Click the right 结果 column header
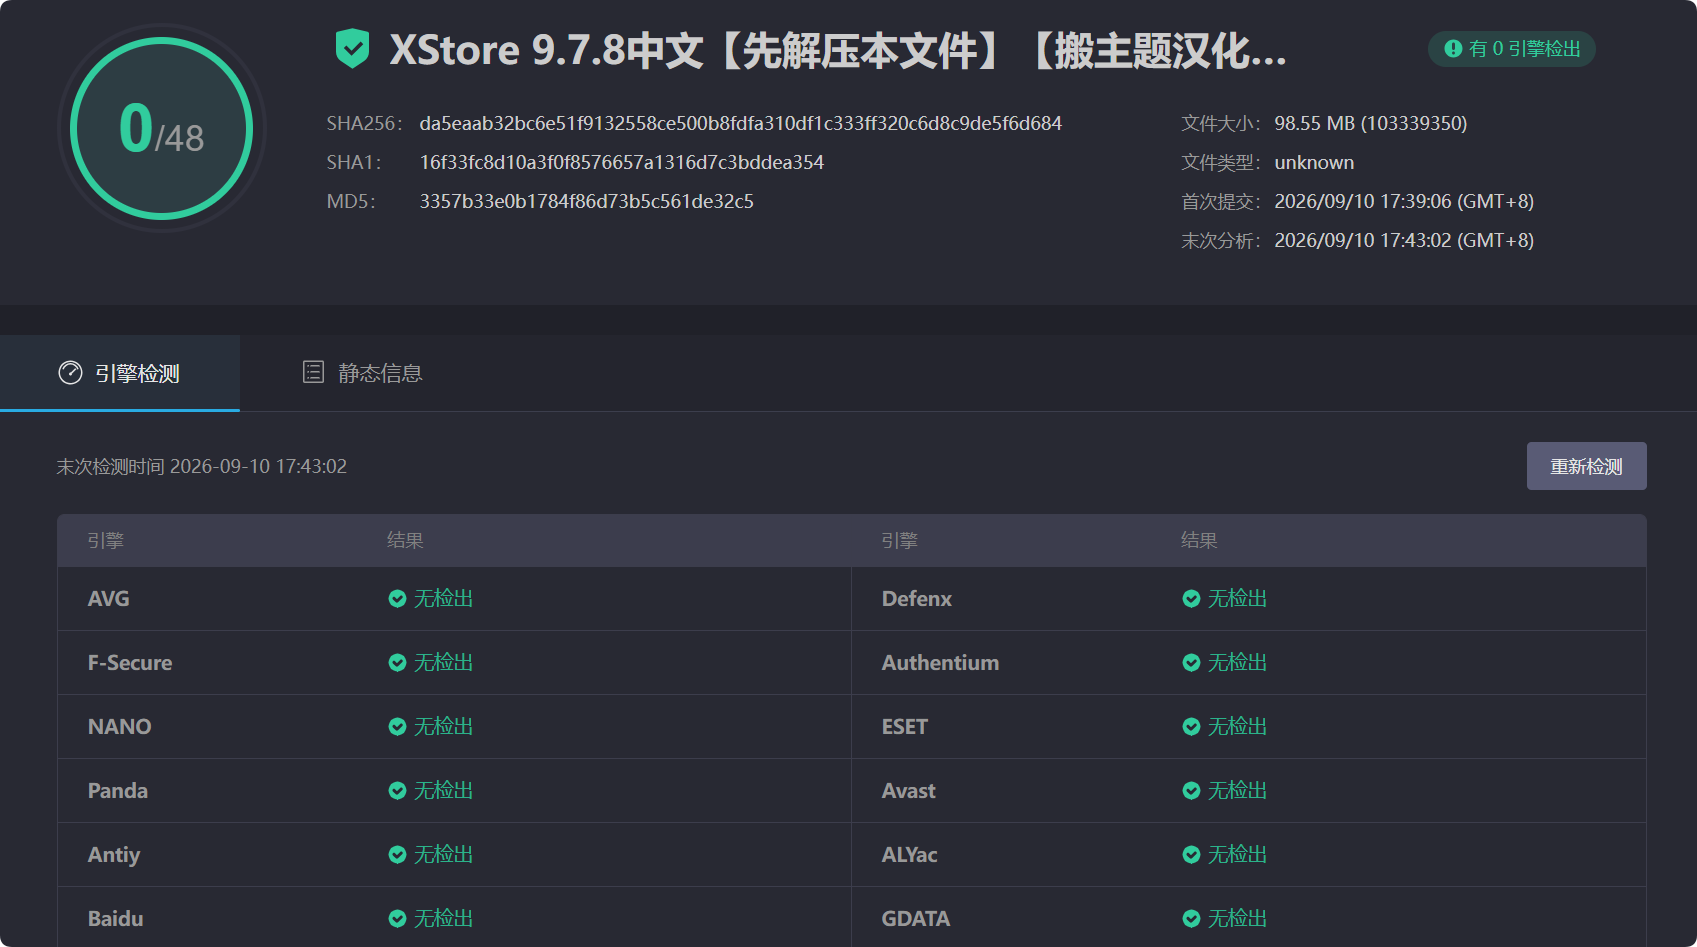The image size is (1697, 947). (1199, 541)
